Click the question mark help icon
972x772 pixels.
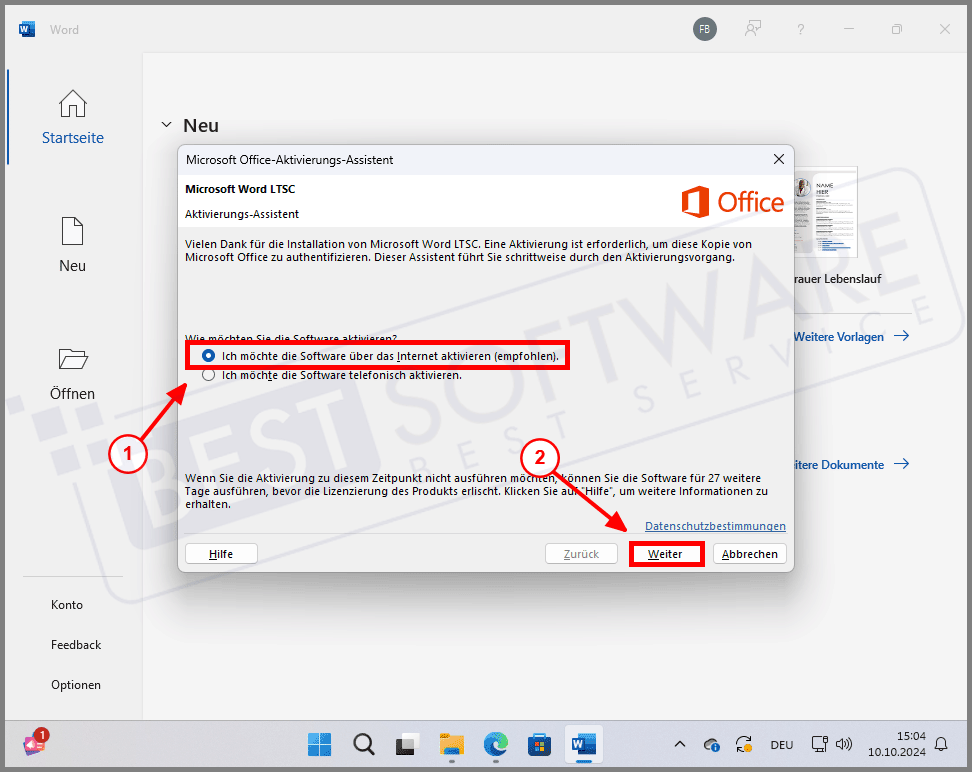click(x=801, y=29)
